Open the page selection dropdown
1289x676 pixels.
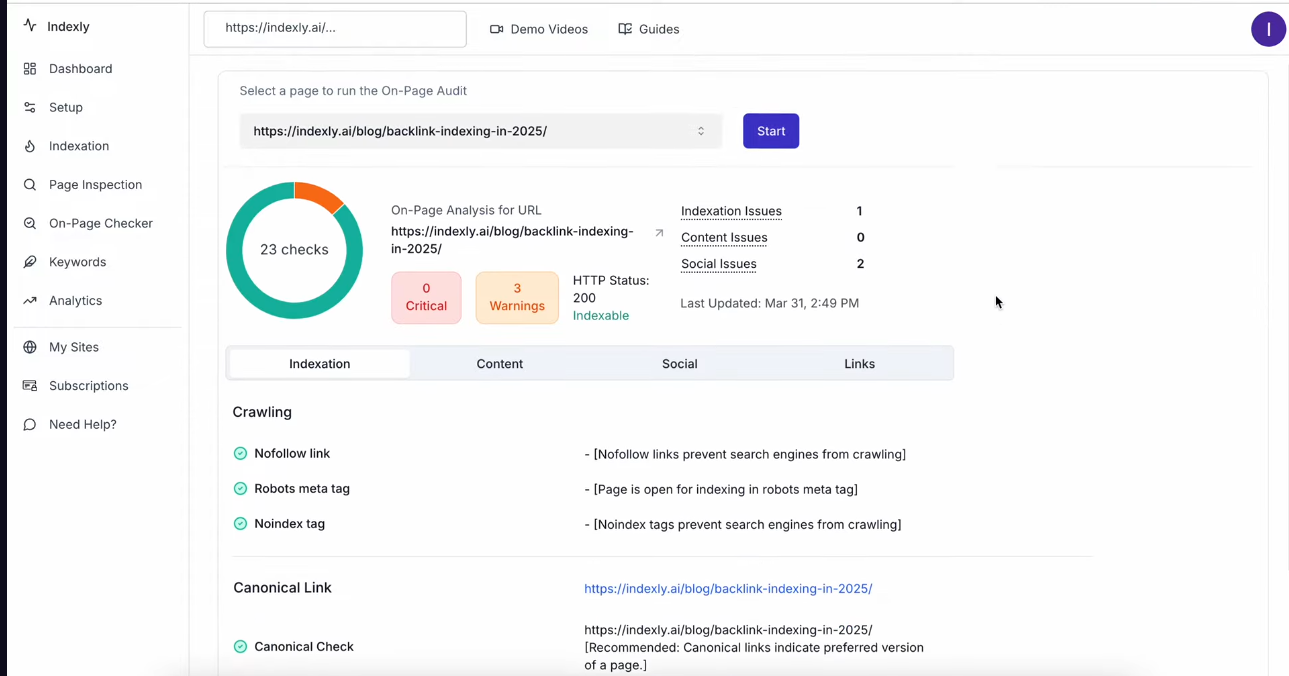(480, 130)
